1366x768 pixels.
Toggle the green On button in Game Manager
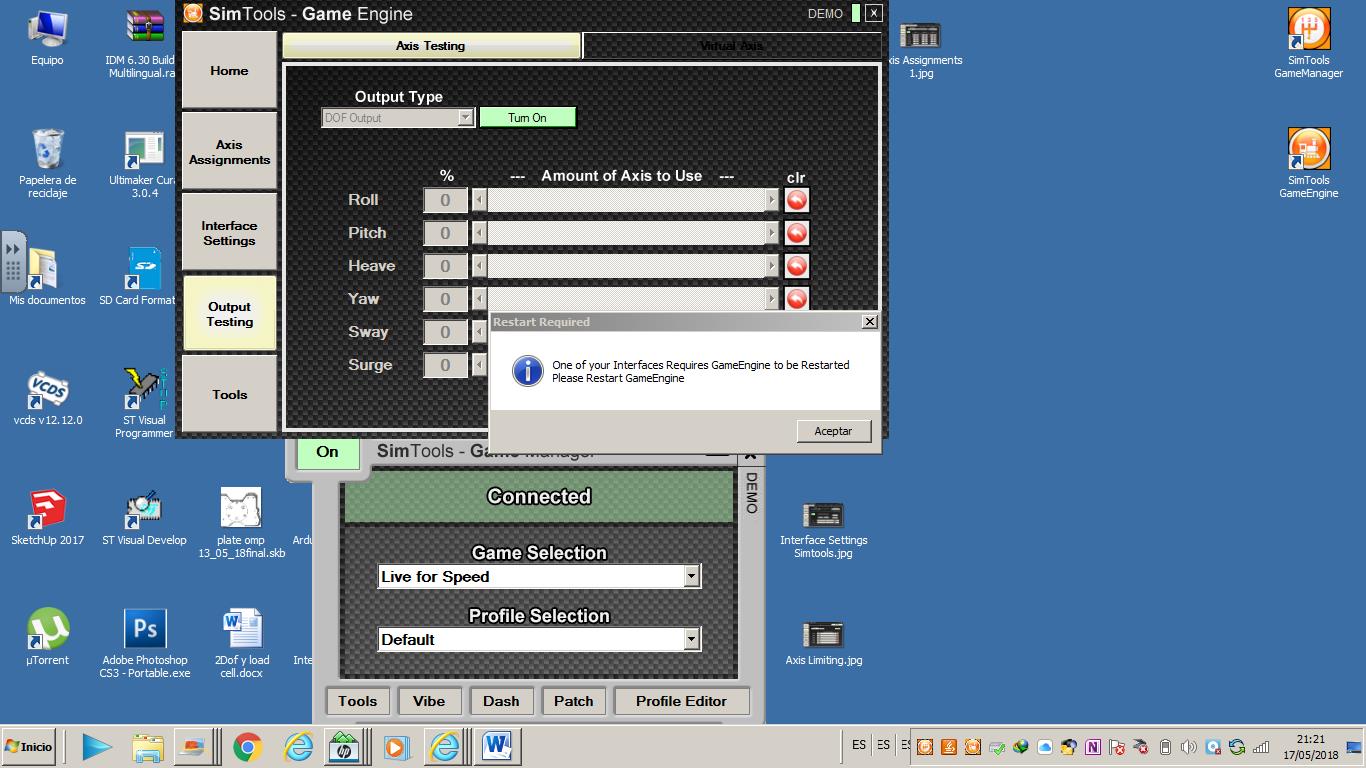point(327,452)
